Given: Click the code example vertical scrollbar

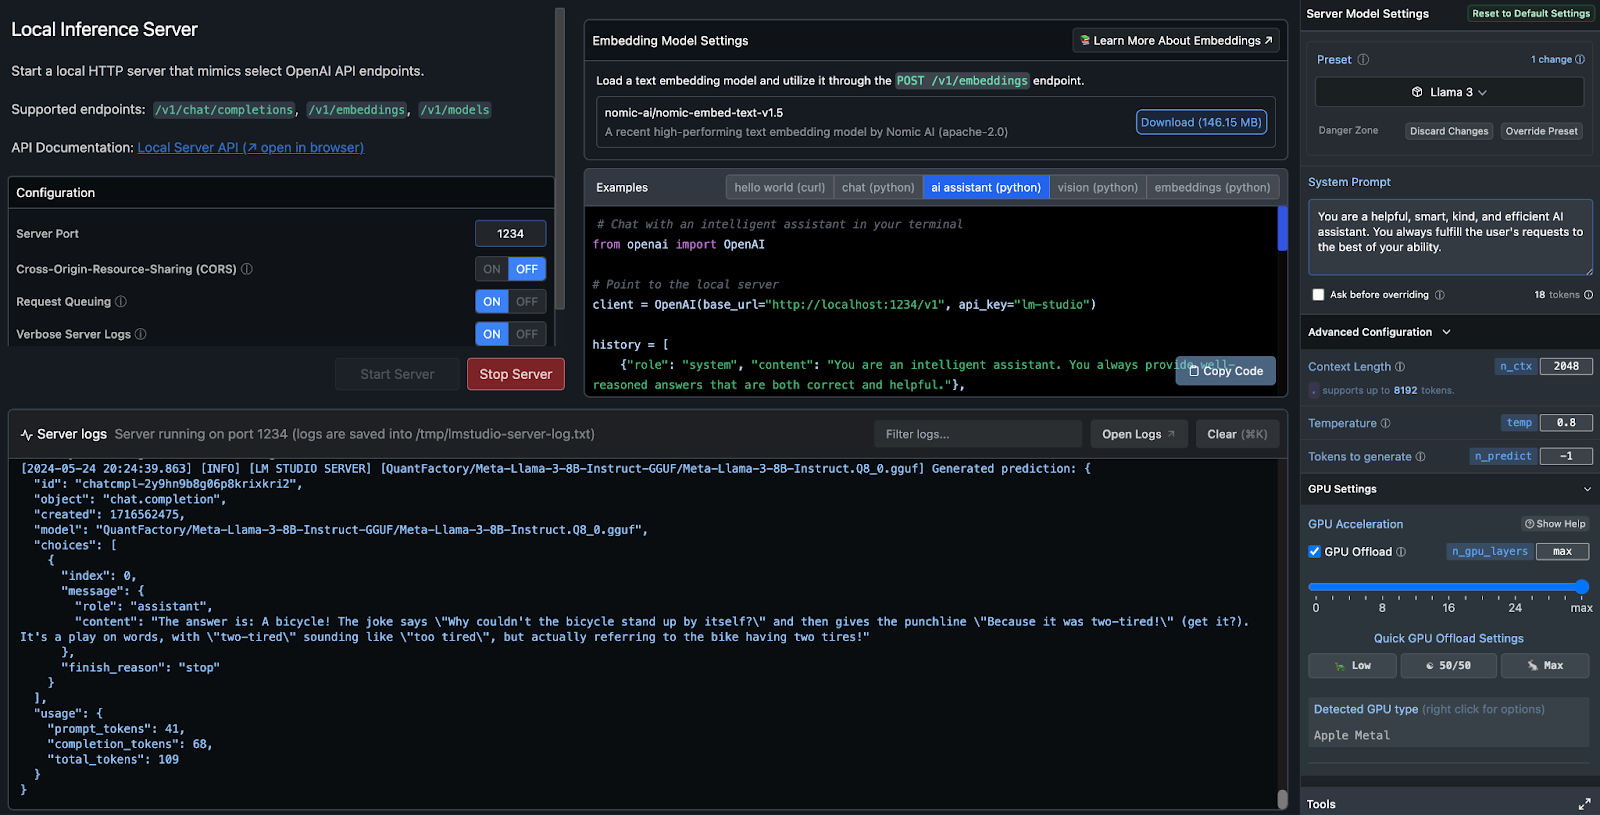Looking at the screenshot, I should [1283, 229].
